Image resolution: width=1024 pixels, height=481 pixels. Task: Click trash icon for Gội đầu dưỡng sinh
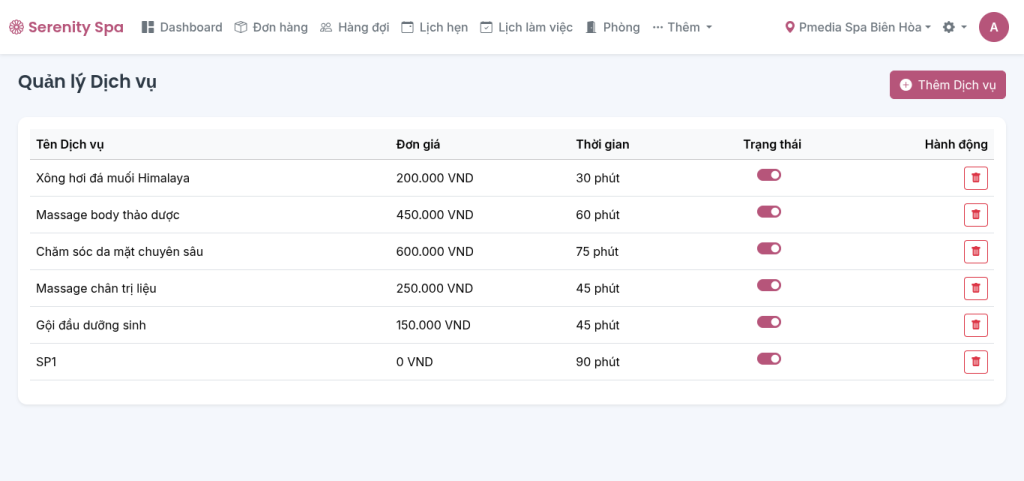pos(975,325)
